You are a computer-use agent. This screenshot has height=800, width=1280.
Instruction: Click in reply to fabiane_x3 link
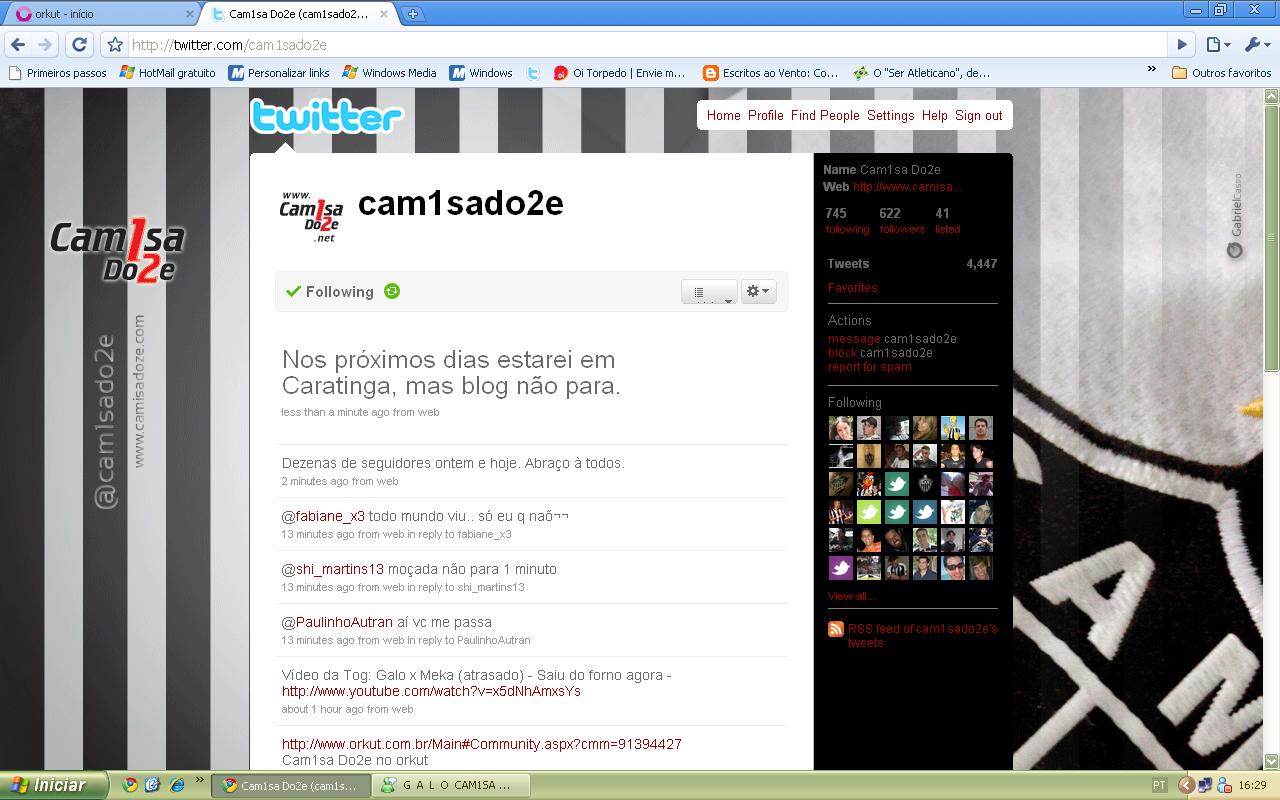[x=459, y=534]
